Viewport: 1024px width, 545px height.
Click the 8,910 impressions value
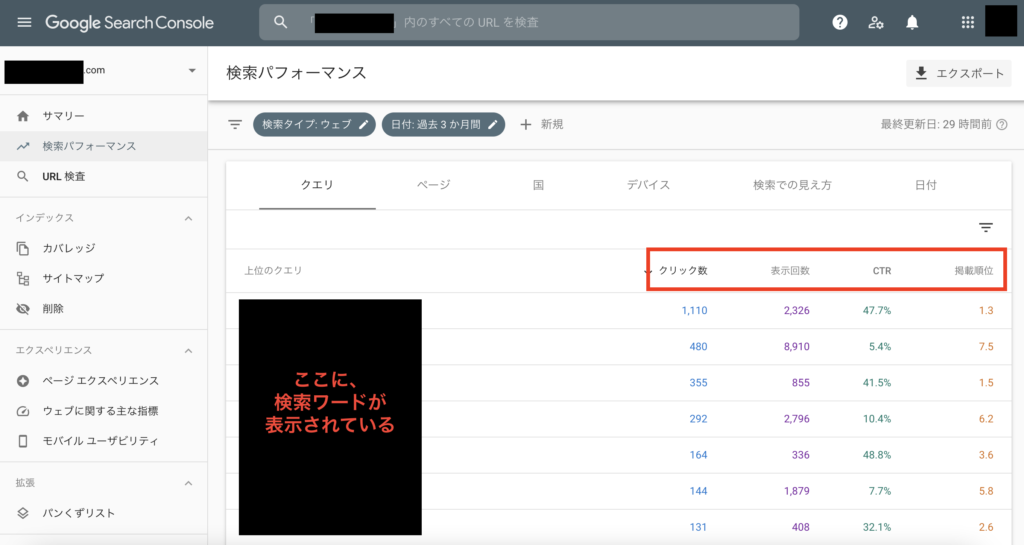[797, 347]
